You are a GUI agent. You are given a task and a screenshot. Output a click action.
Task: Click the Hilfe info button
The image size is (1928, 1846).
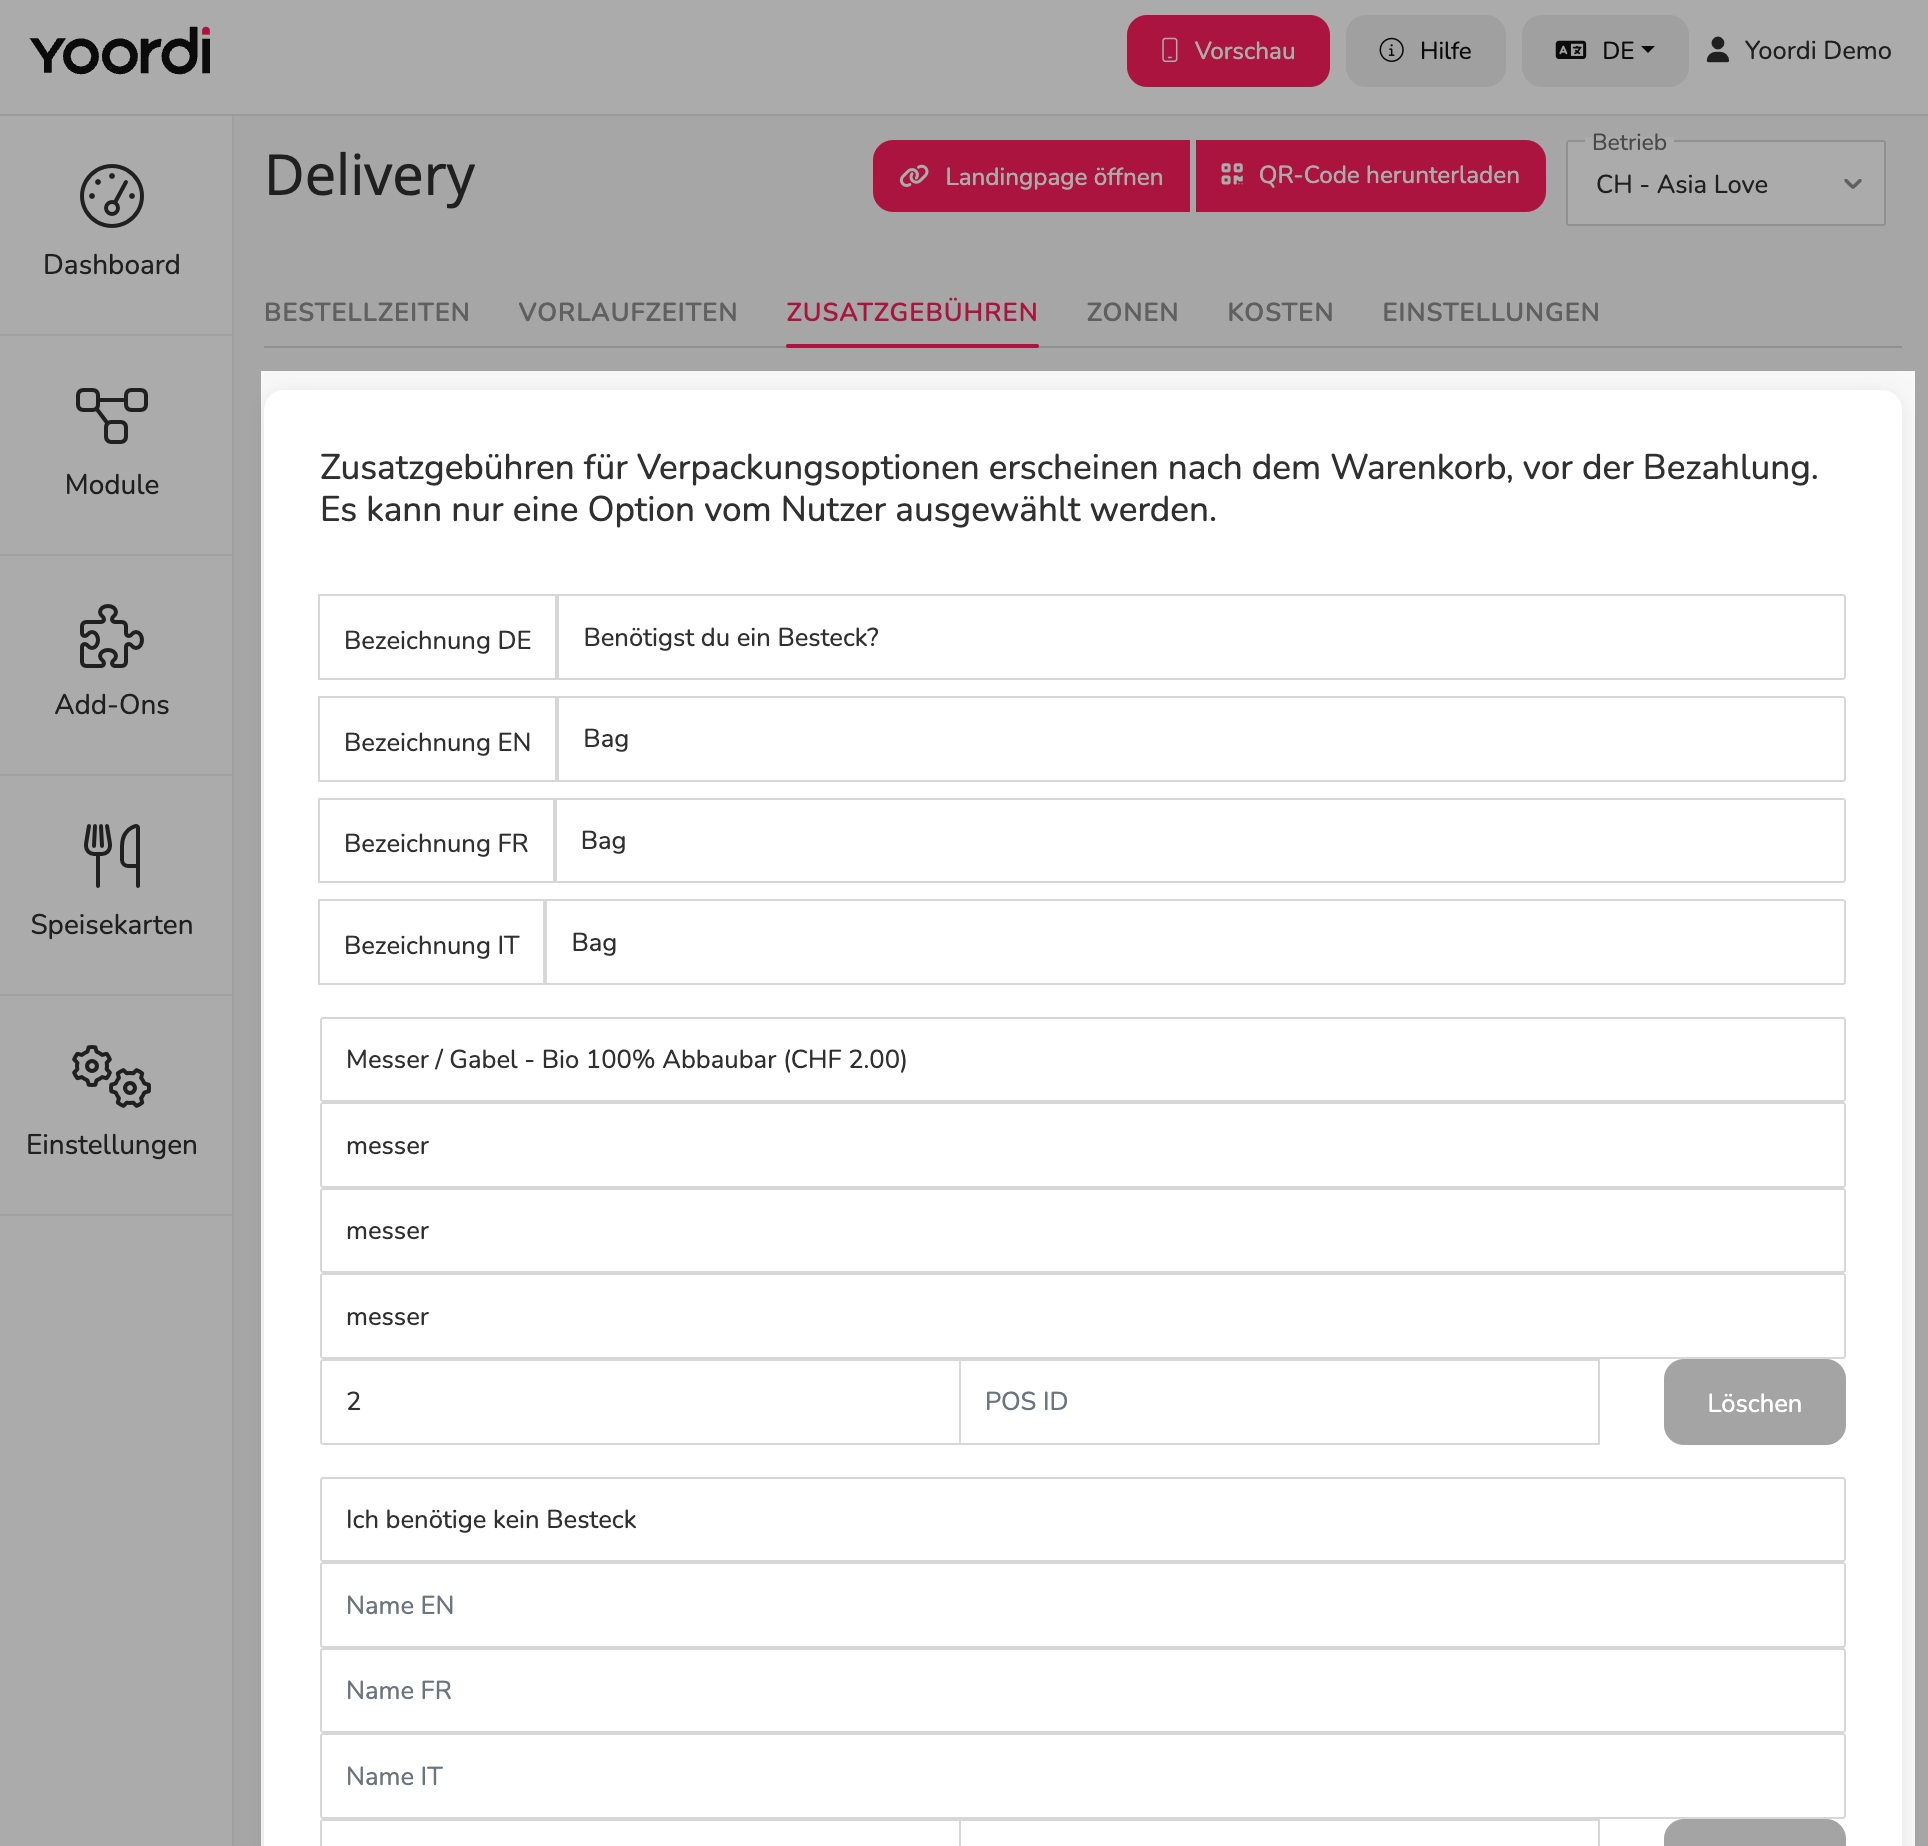coord(1425,51)
